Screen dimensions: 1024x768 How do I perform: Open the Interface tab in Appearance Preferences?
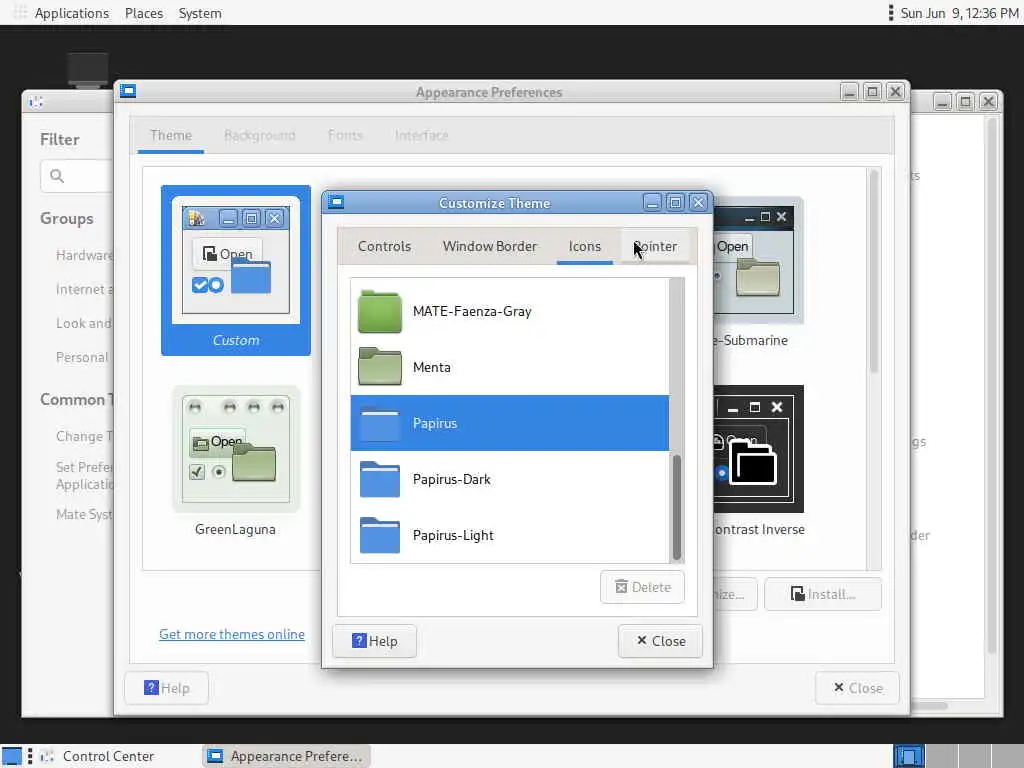[x=421, y=135]
